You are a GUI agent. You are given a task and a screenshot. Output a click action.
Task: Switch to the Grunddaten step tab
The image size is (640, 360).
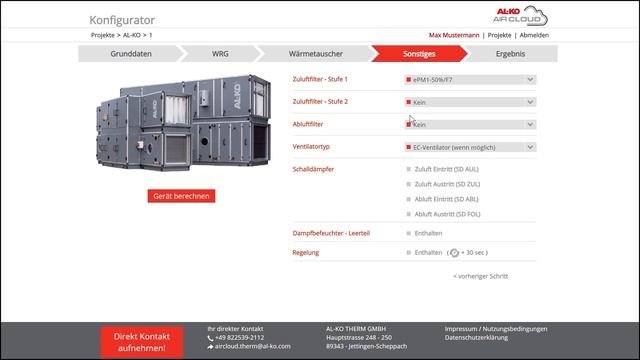click(x=131, y=54)
